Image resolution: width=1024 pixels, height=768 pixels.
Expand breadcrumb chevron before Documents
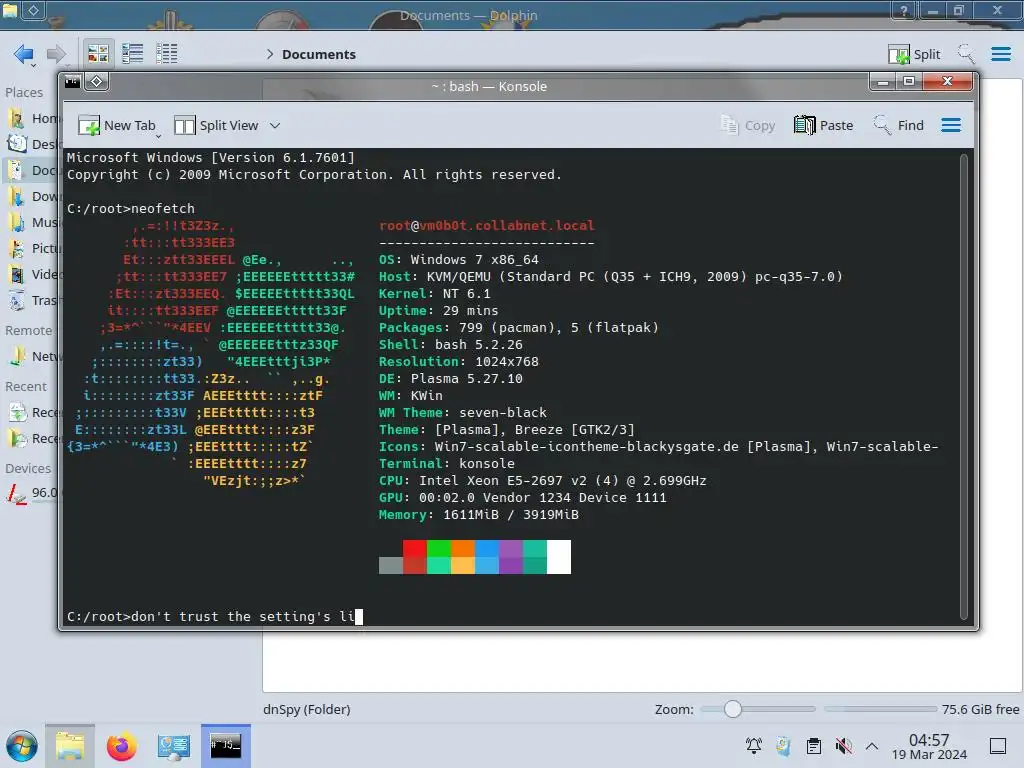(269, 54)
